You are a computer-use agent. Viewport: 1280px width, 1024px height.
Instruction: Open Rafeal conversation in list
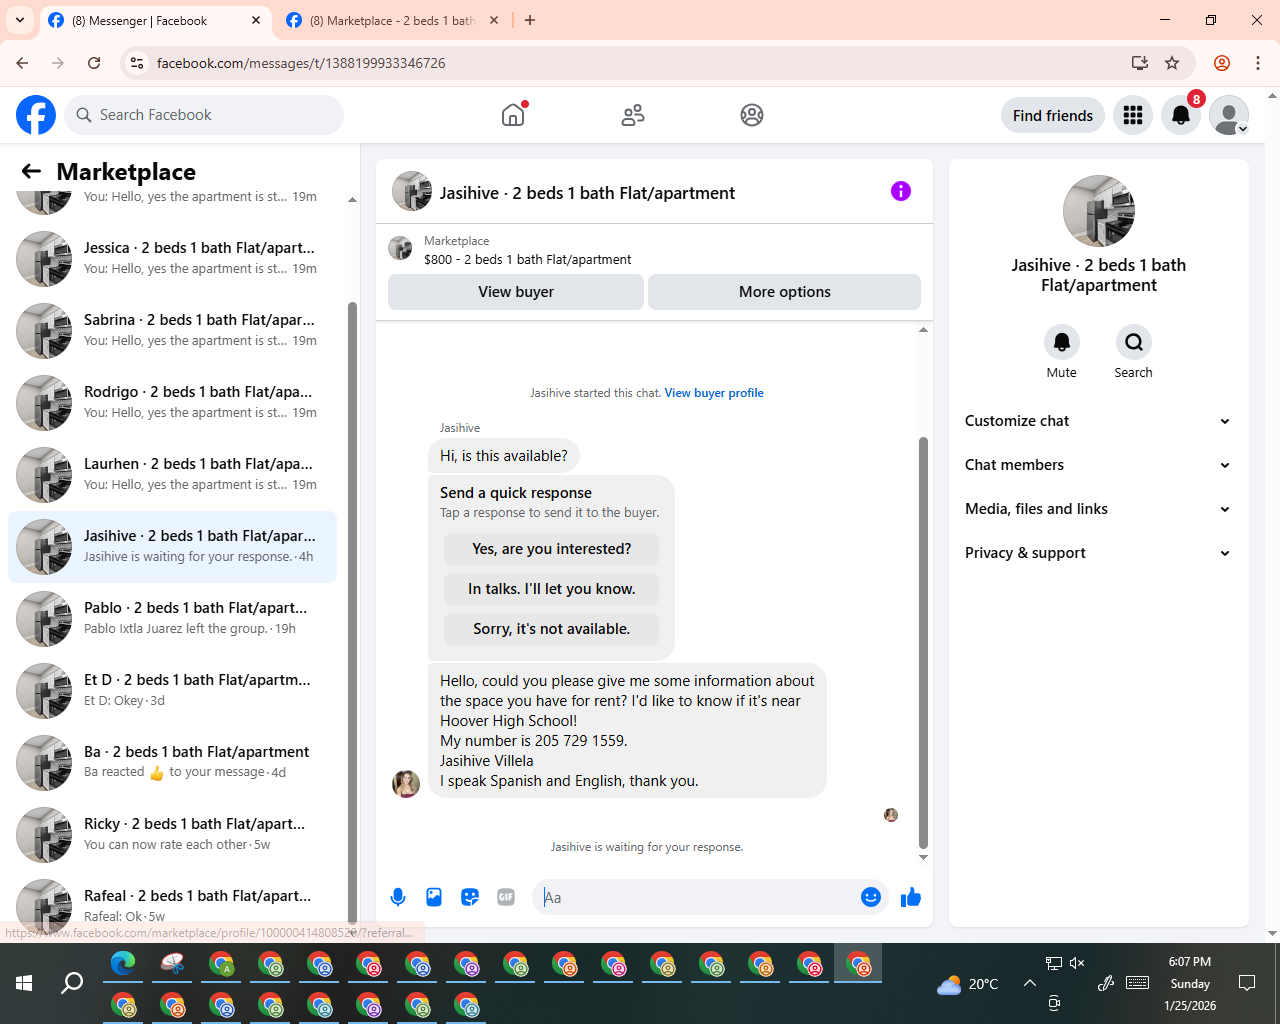coord(172,906)
